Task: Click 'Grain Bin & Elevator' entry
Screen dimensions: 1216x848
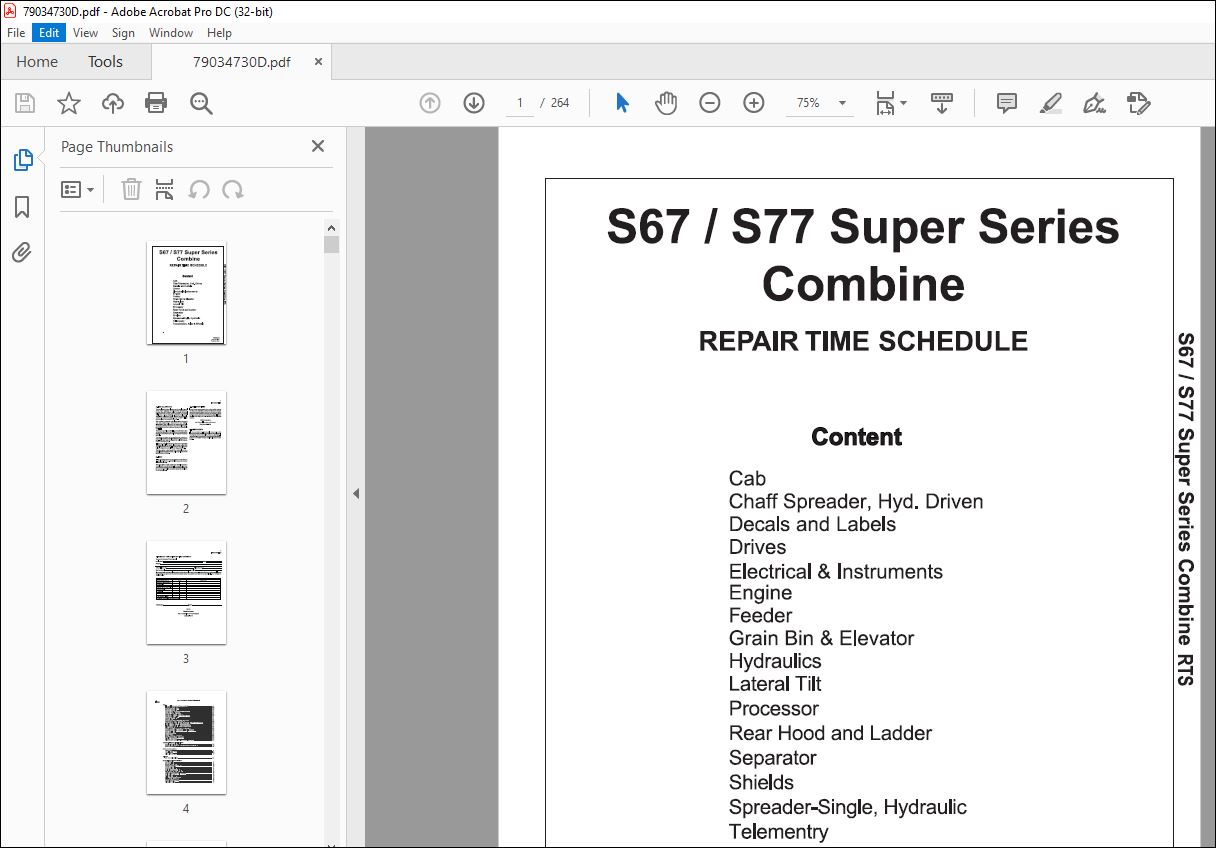Action: click(x=821, y=638)
